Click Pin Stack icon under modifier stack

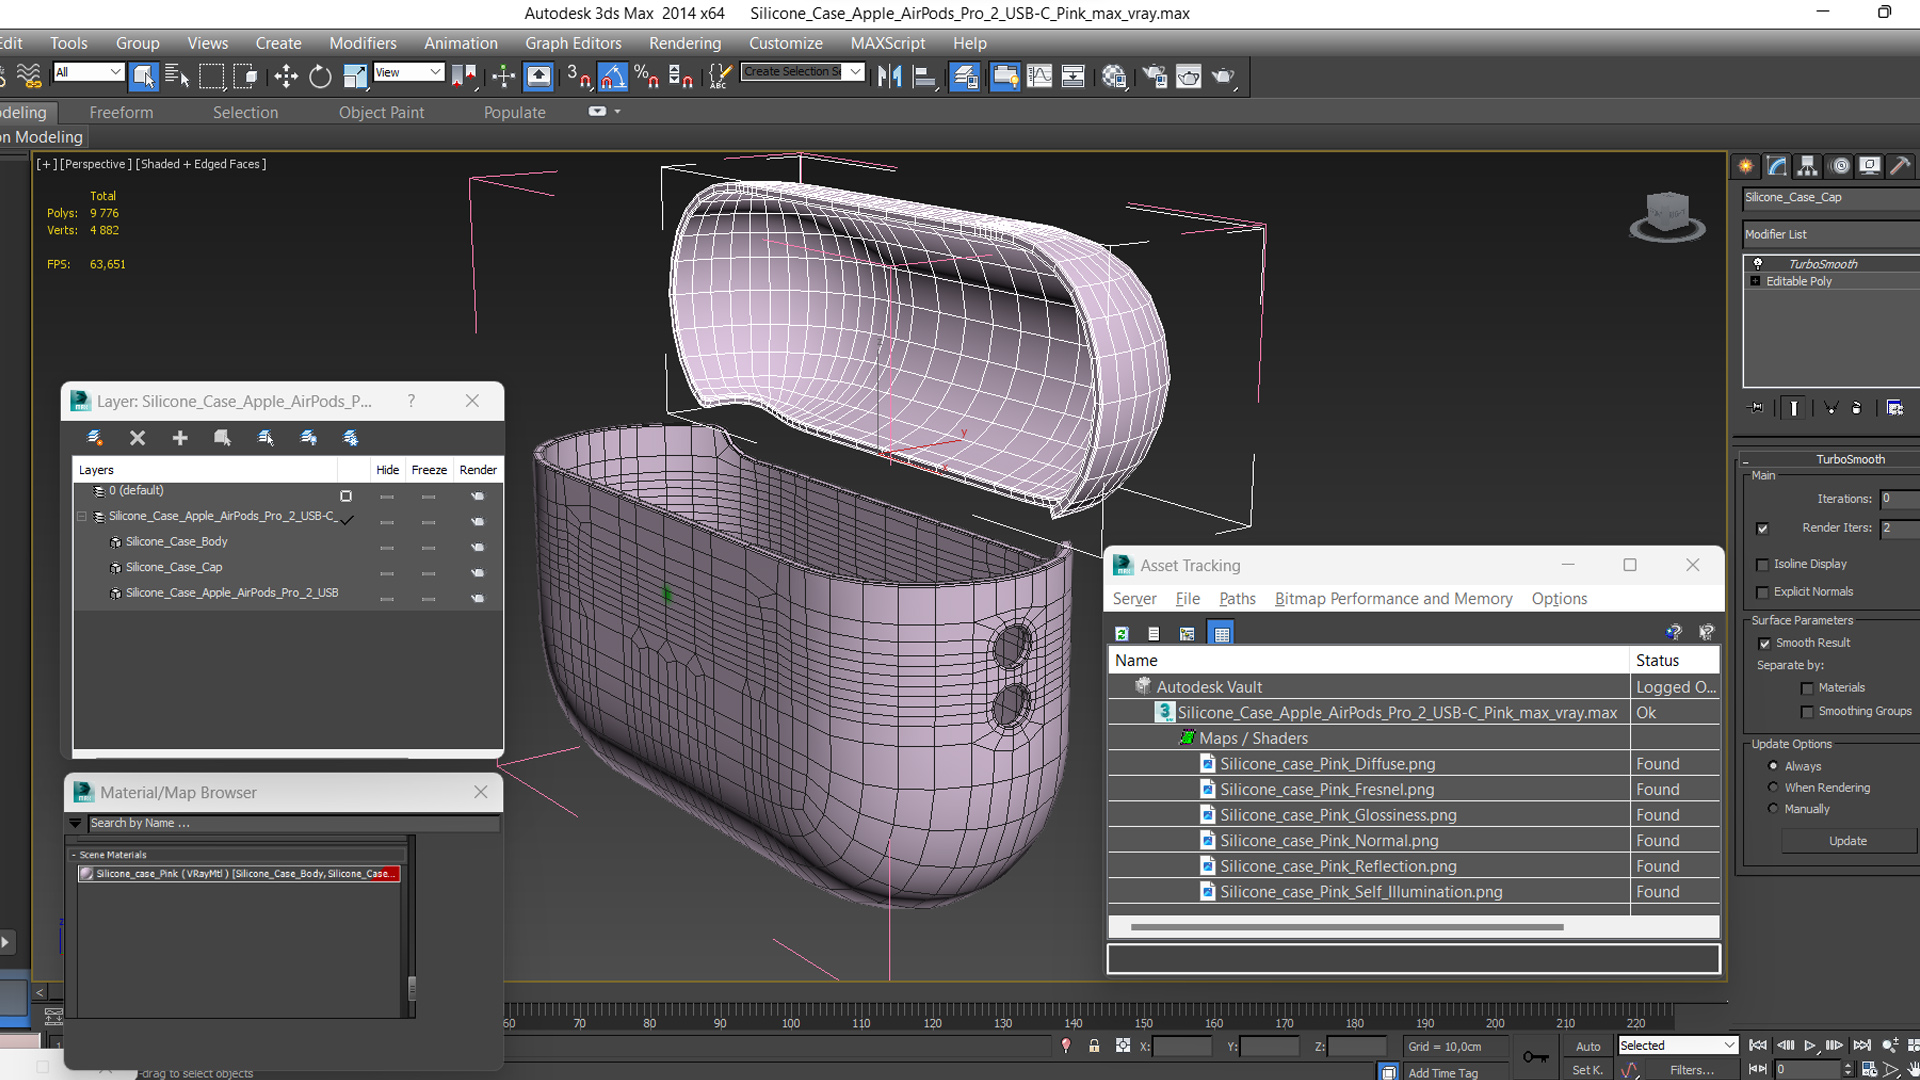click(1756, 407)
